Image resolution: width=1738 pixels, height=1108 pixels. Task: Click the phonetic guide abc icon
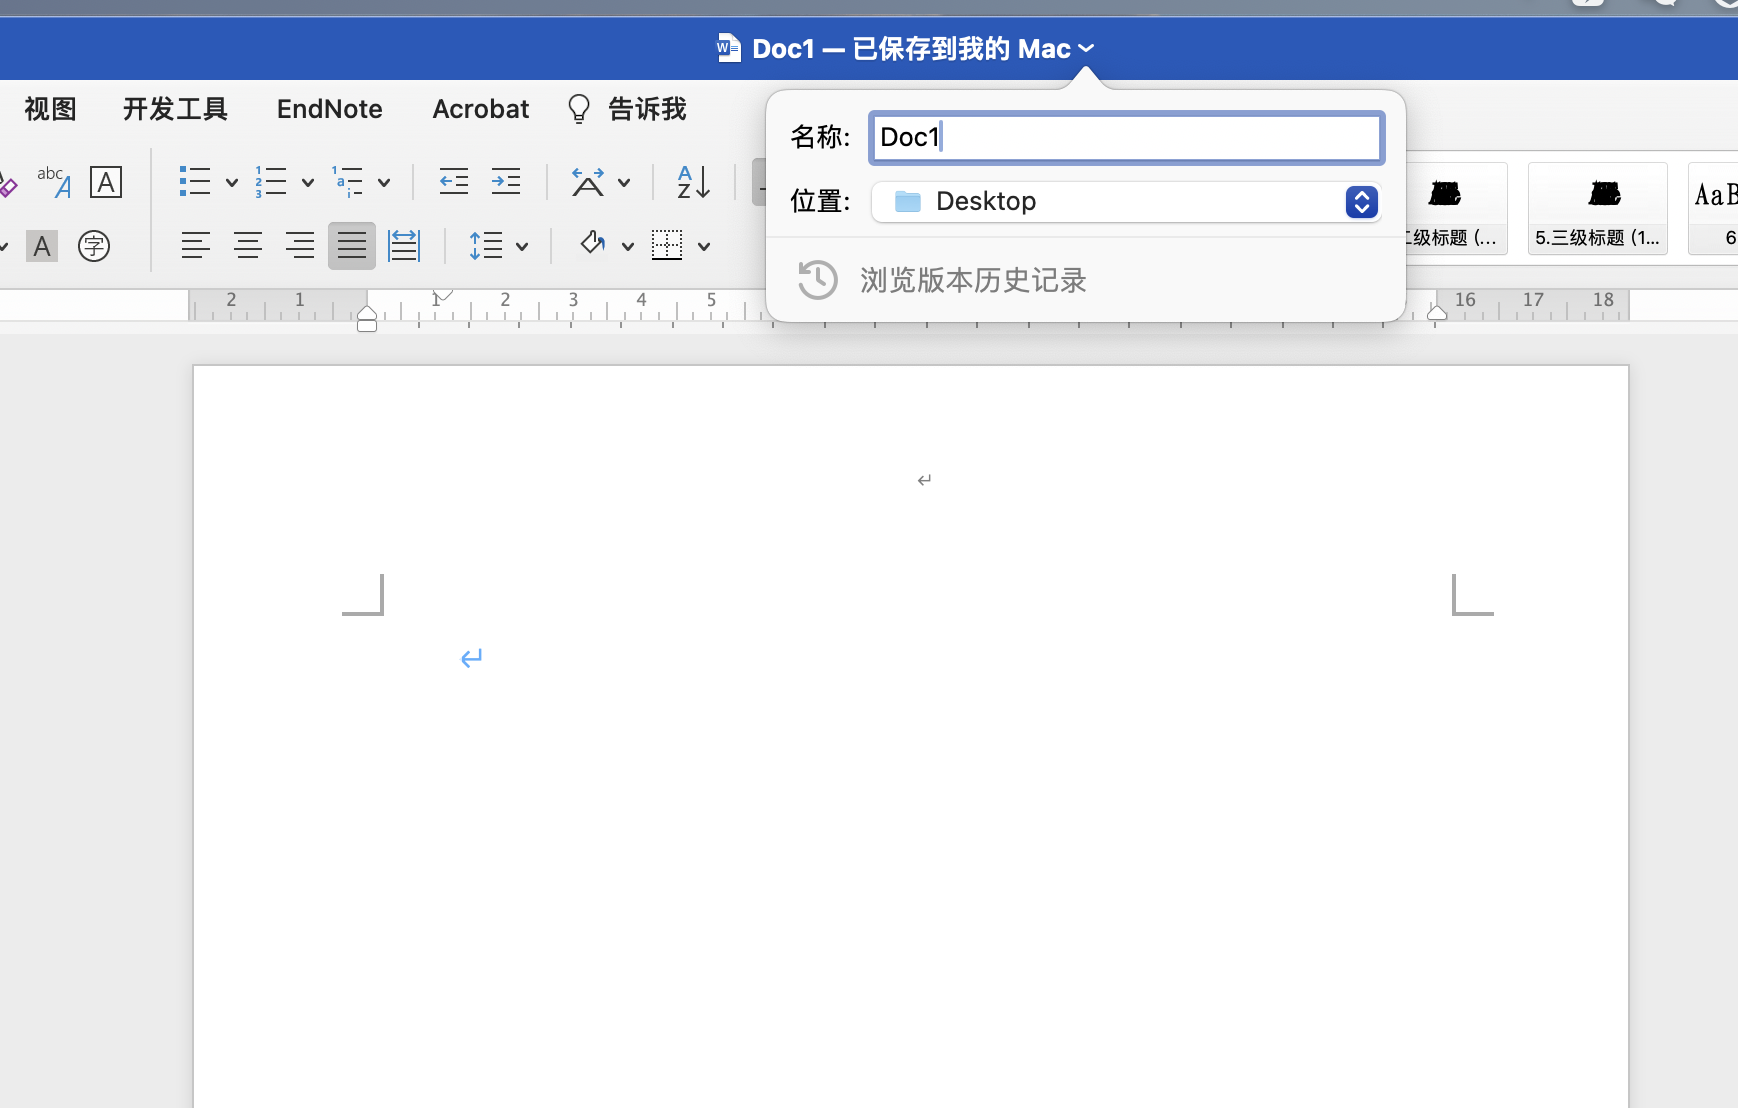tap(54, 182)
